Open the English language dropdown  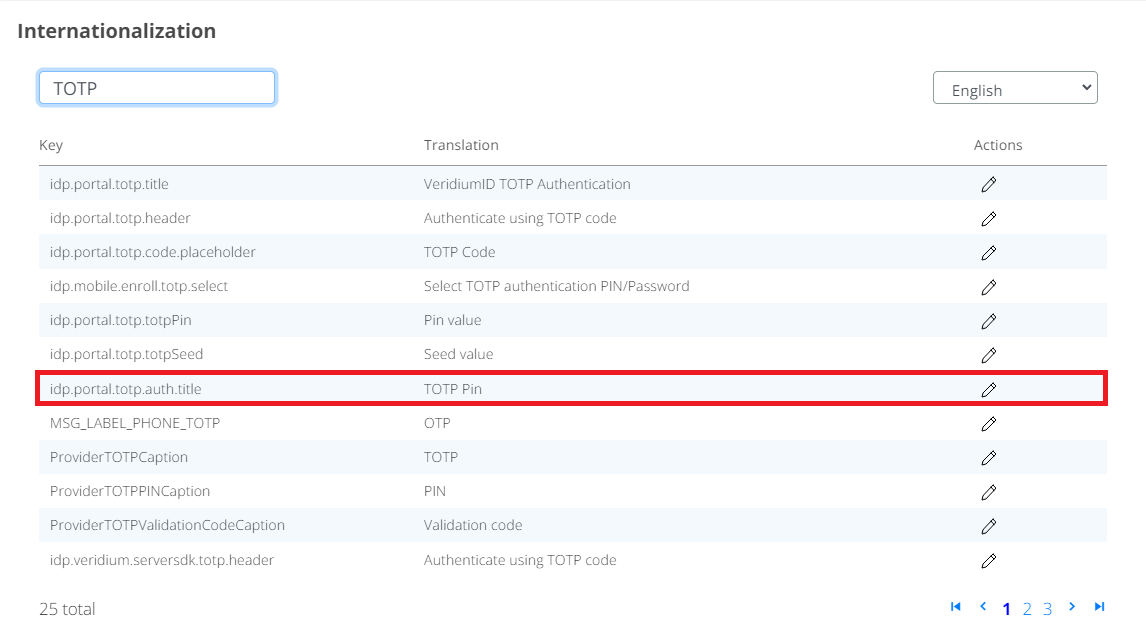coord(1014,89)
